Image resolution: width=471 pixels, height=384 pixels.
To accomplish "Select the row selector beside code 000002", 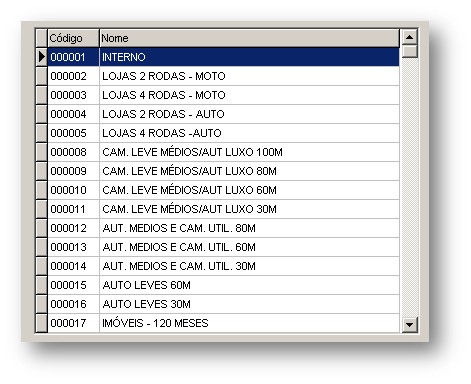I will click(41, 76).
